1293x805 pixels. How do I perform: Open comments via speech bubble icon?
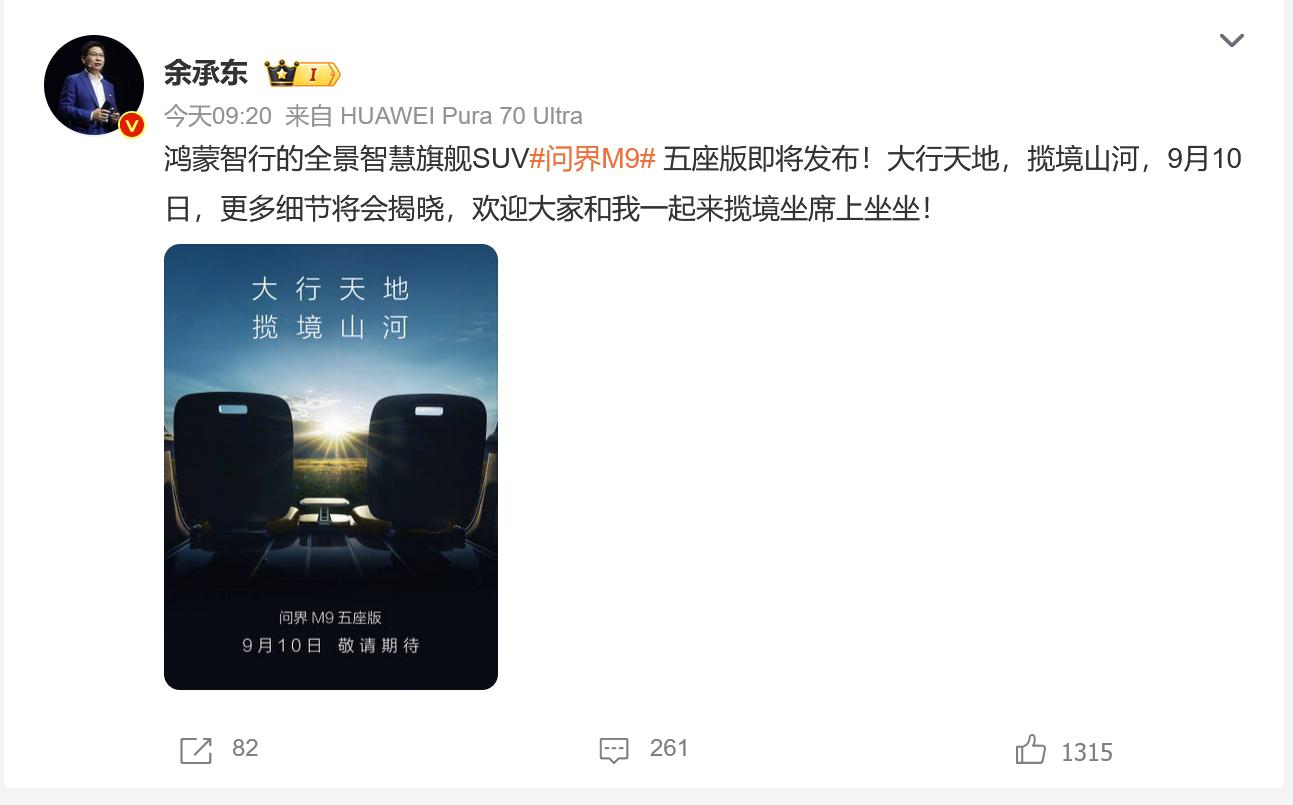614,750
